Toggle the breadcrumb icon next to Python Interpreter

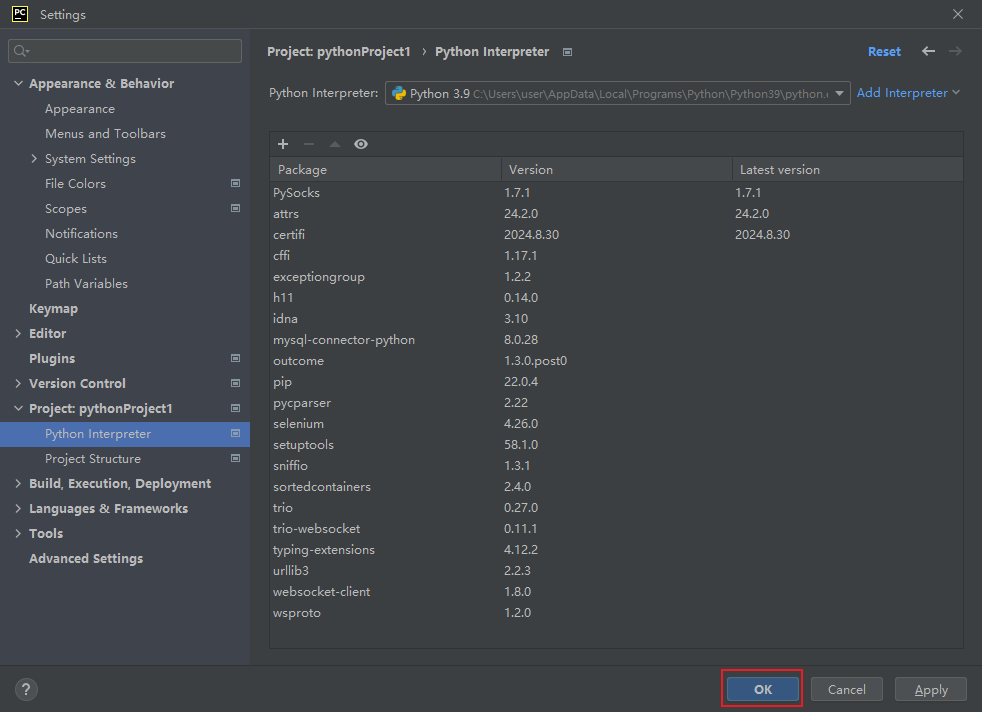pos(566,51)
